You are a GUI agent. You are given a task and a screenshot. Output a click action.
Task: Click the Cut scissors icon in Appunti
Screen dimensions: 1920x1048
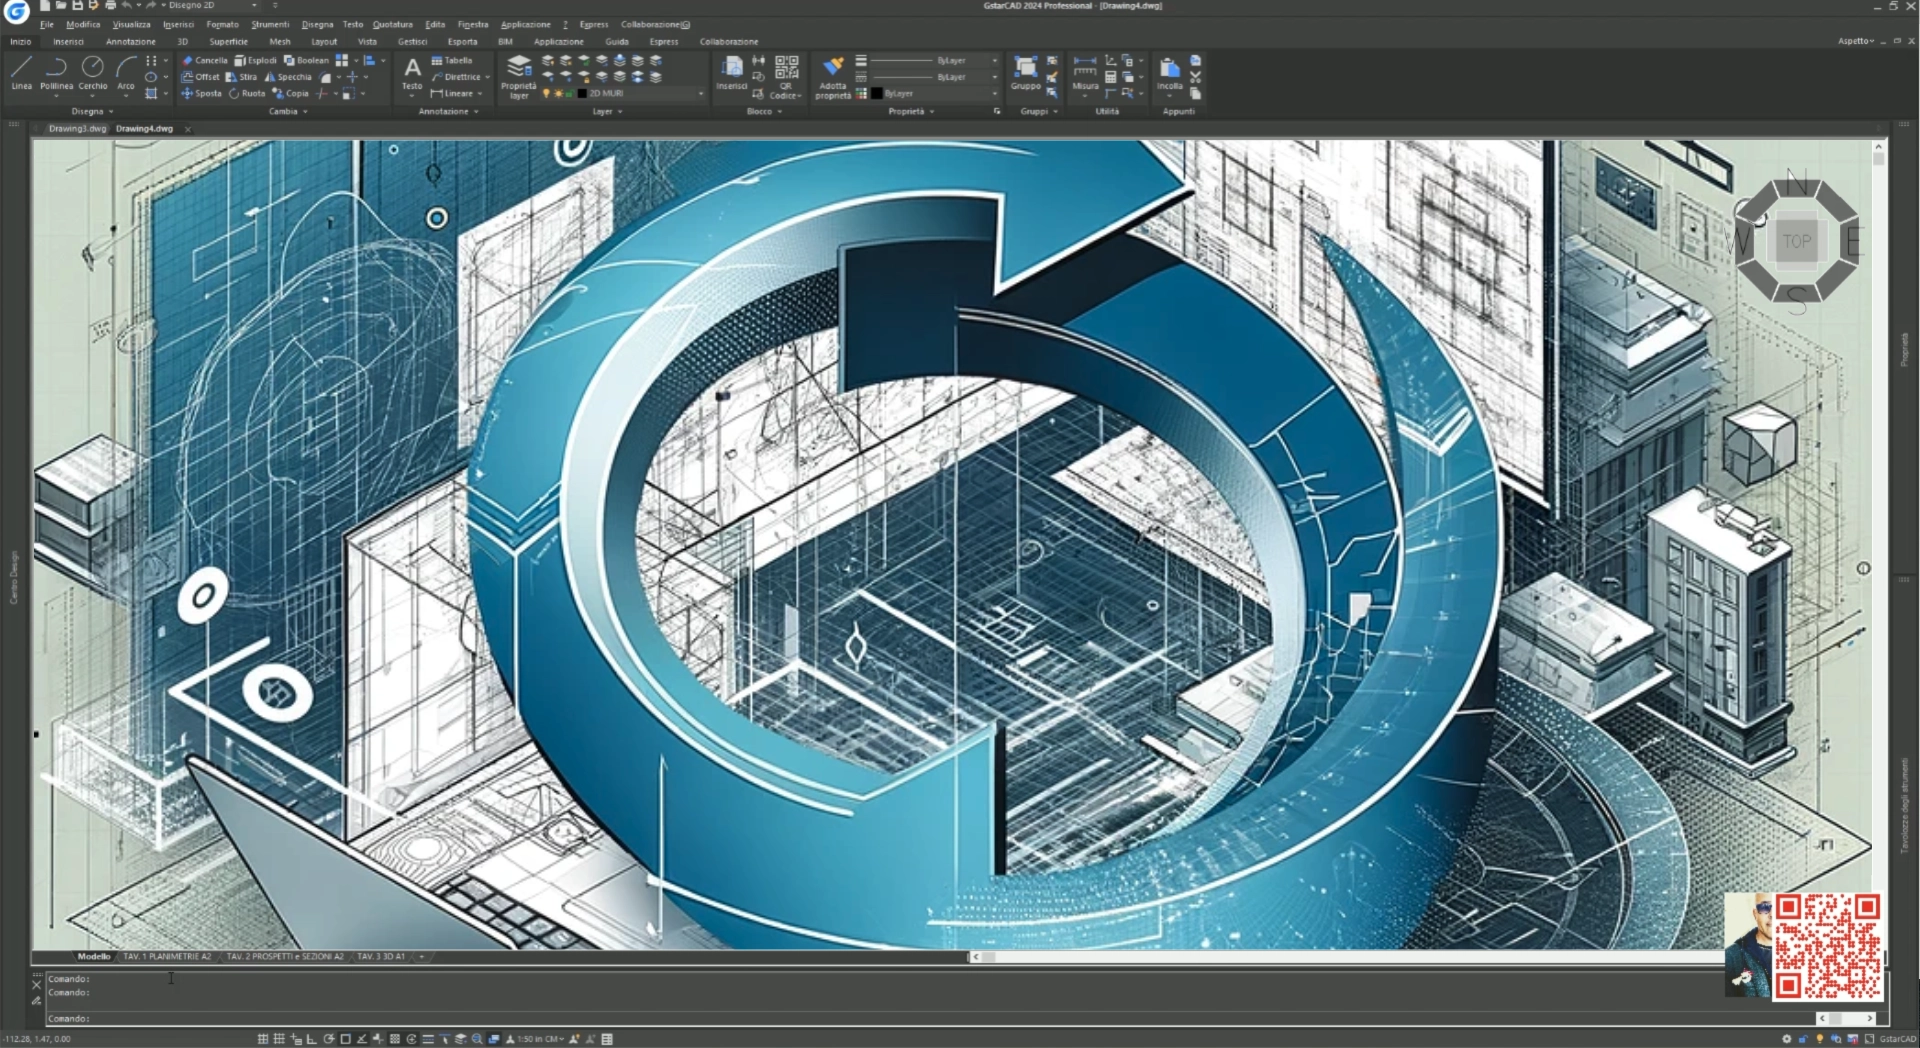(1195, 77)
